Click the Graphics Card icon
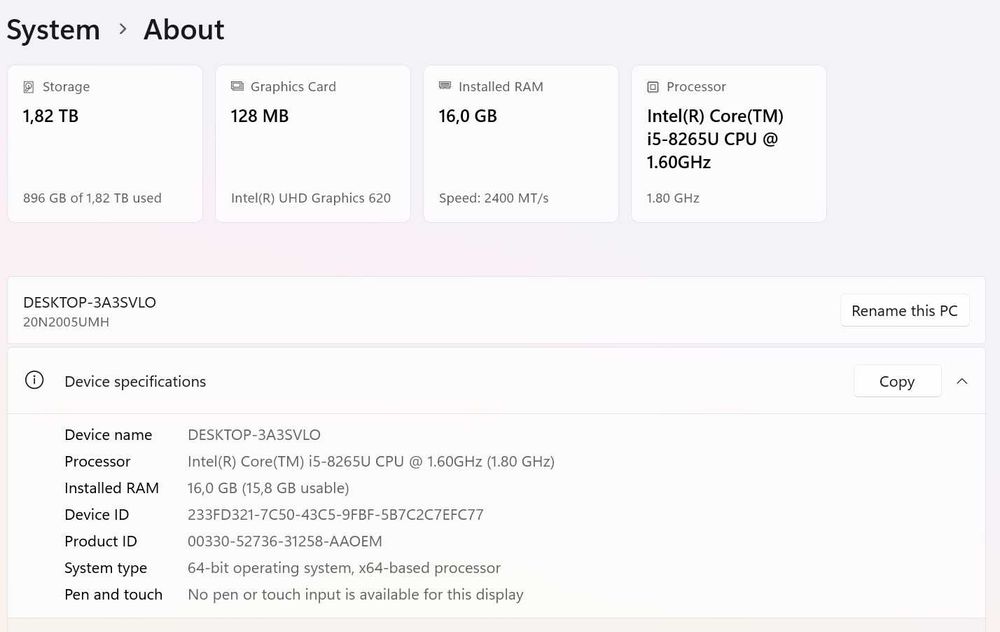Viewport: 1000px width, 632px height. 237,87
